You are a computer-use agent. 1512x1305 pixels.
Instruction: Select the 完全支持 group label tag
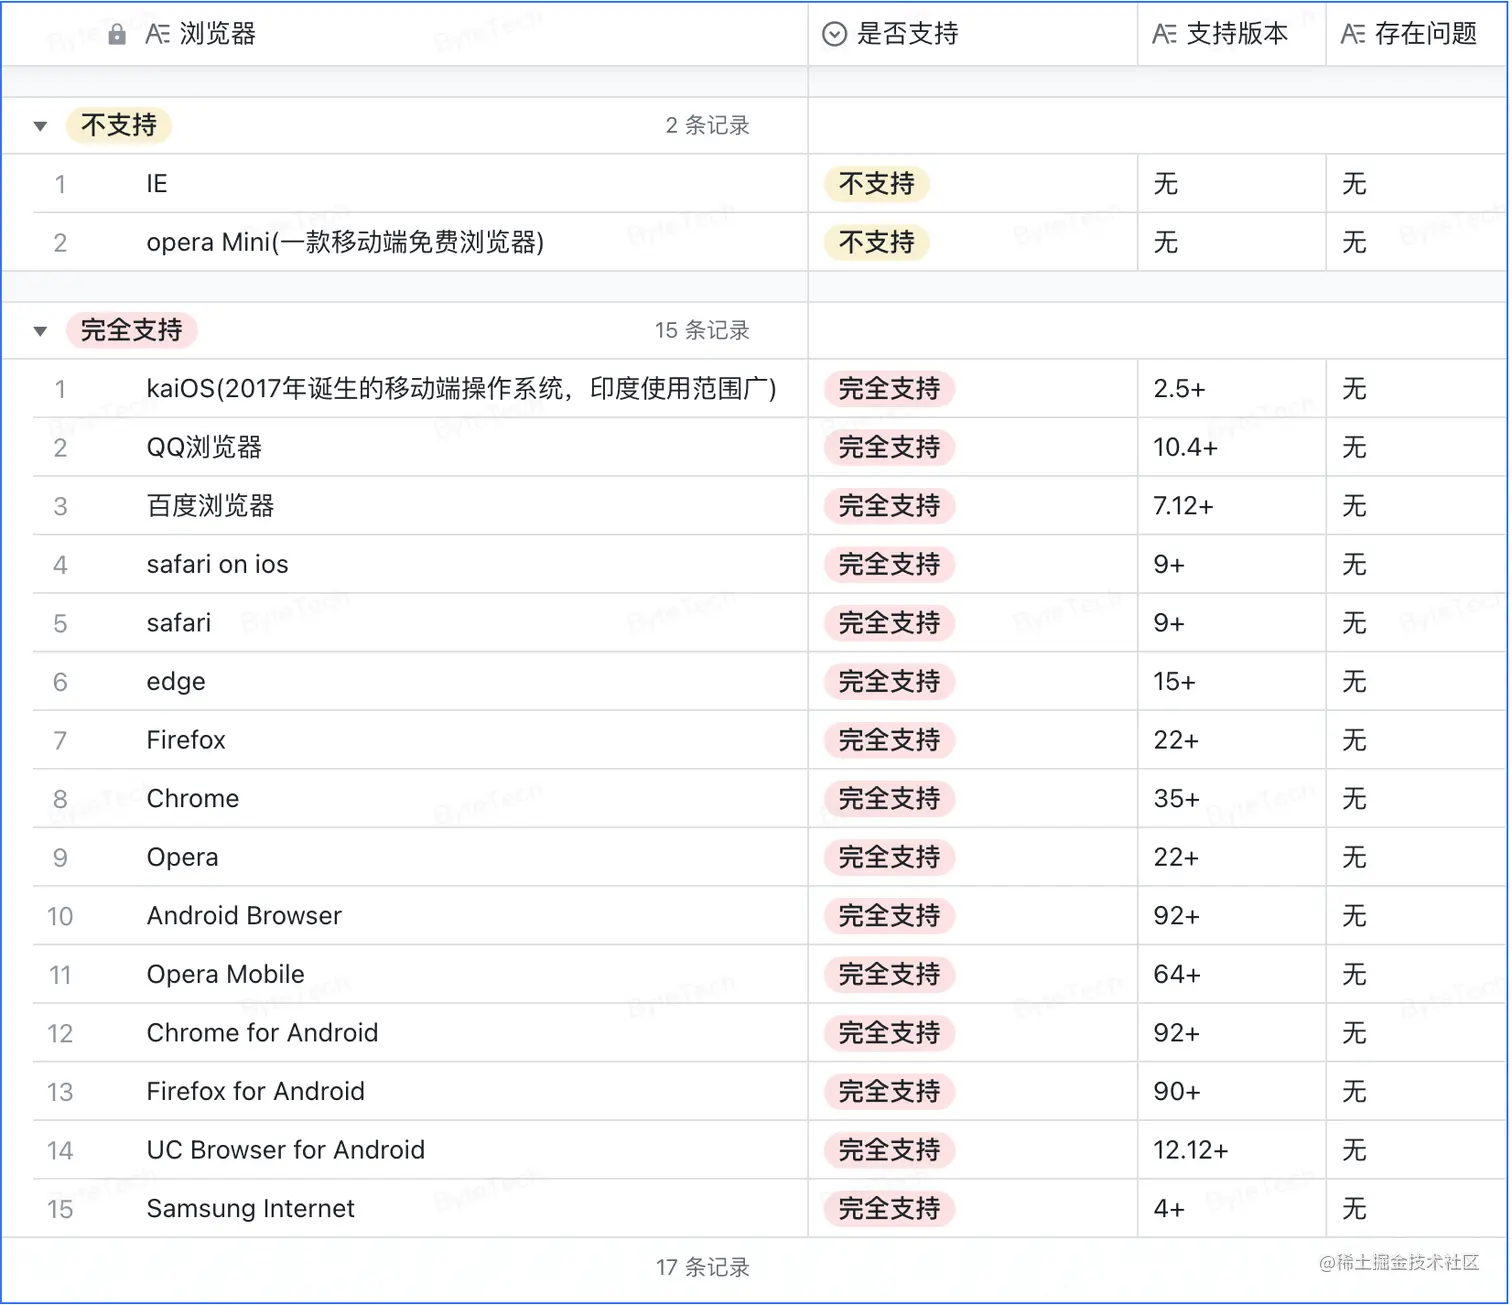(x=131, y=330)
